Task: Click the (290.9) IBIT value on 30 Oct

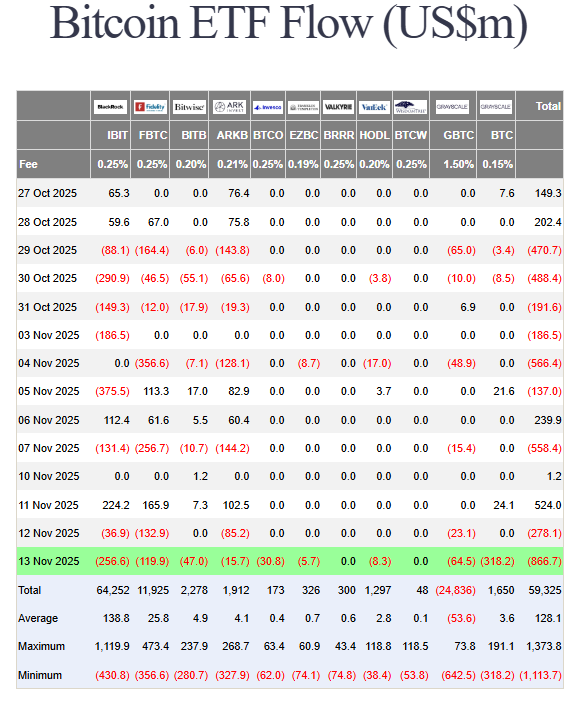Action: [x=112, y=278]
